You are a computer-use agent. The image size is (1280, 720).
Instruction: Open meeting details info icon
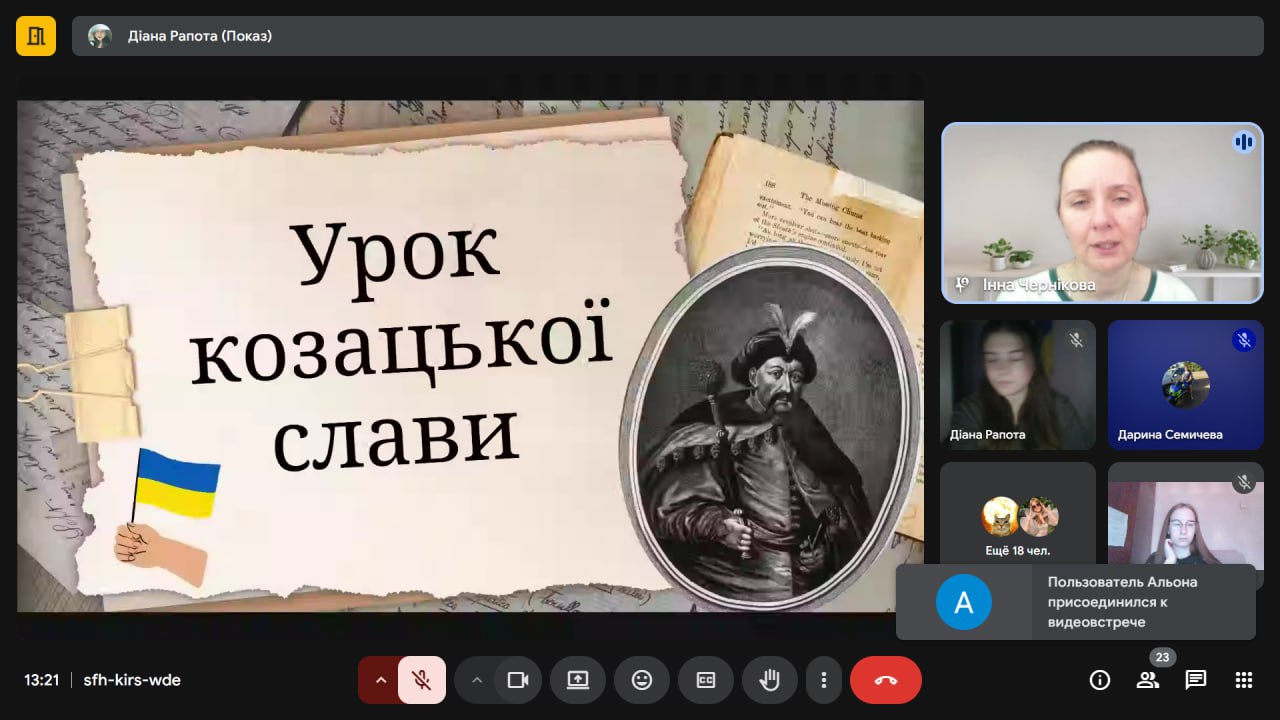click(1100, 681)
